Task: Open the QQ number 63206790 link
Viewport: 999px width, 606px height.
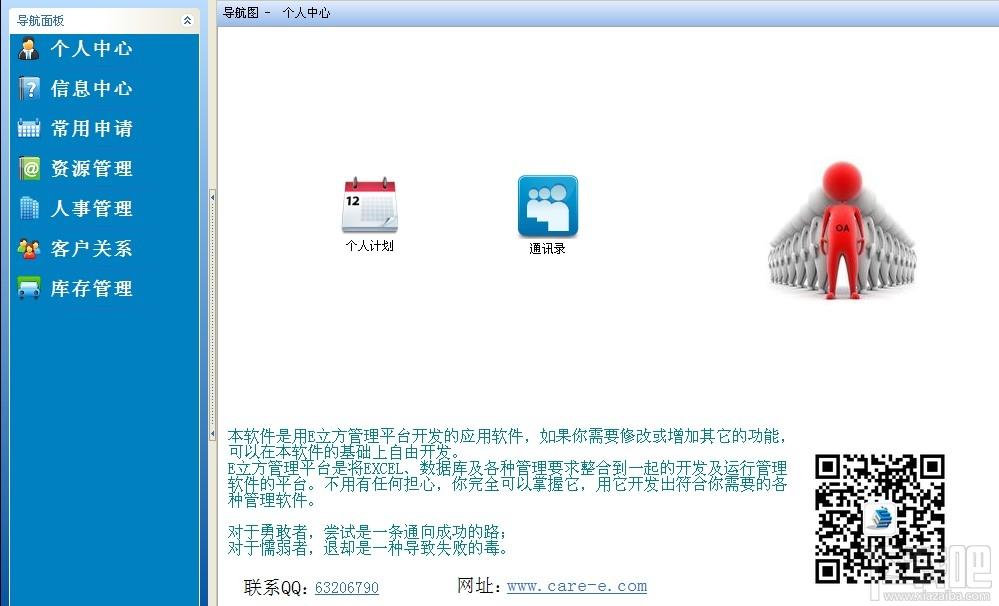Action: pos(347,588)
